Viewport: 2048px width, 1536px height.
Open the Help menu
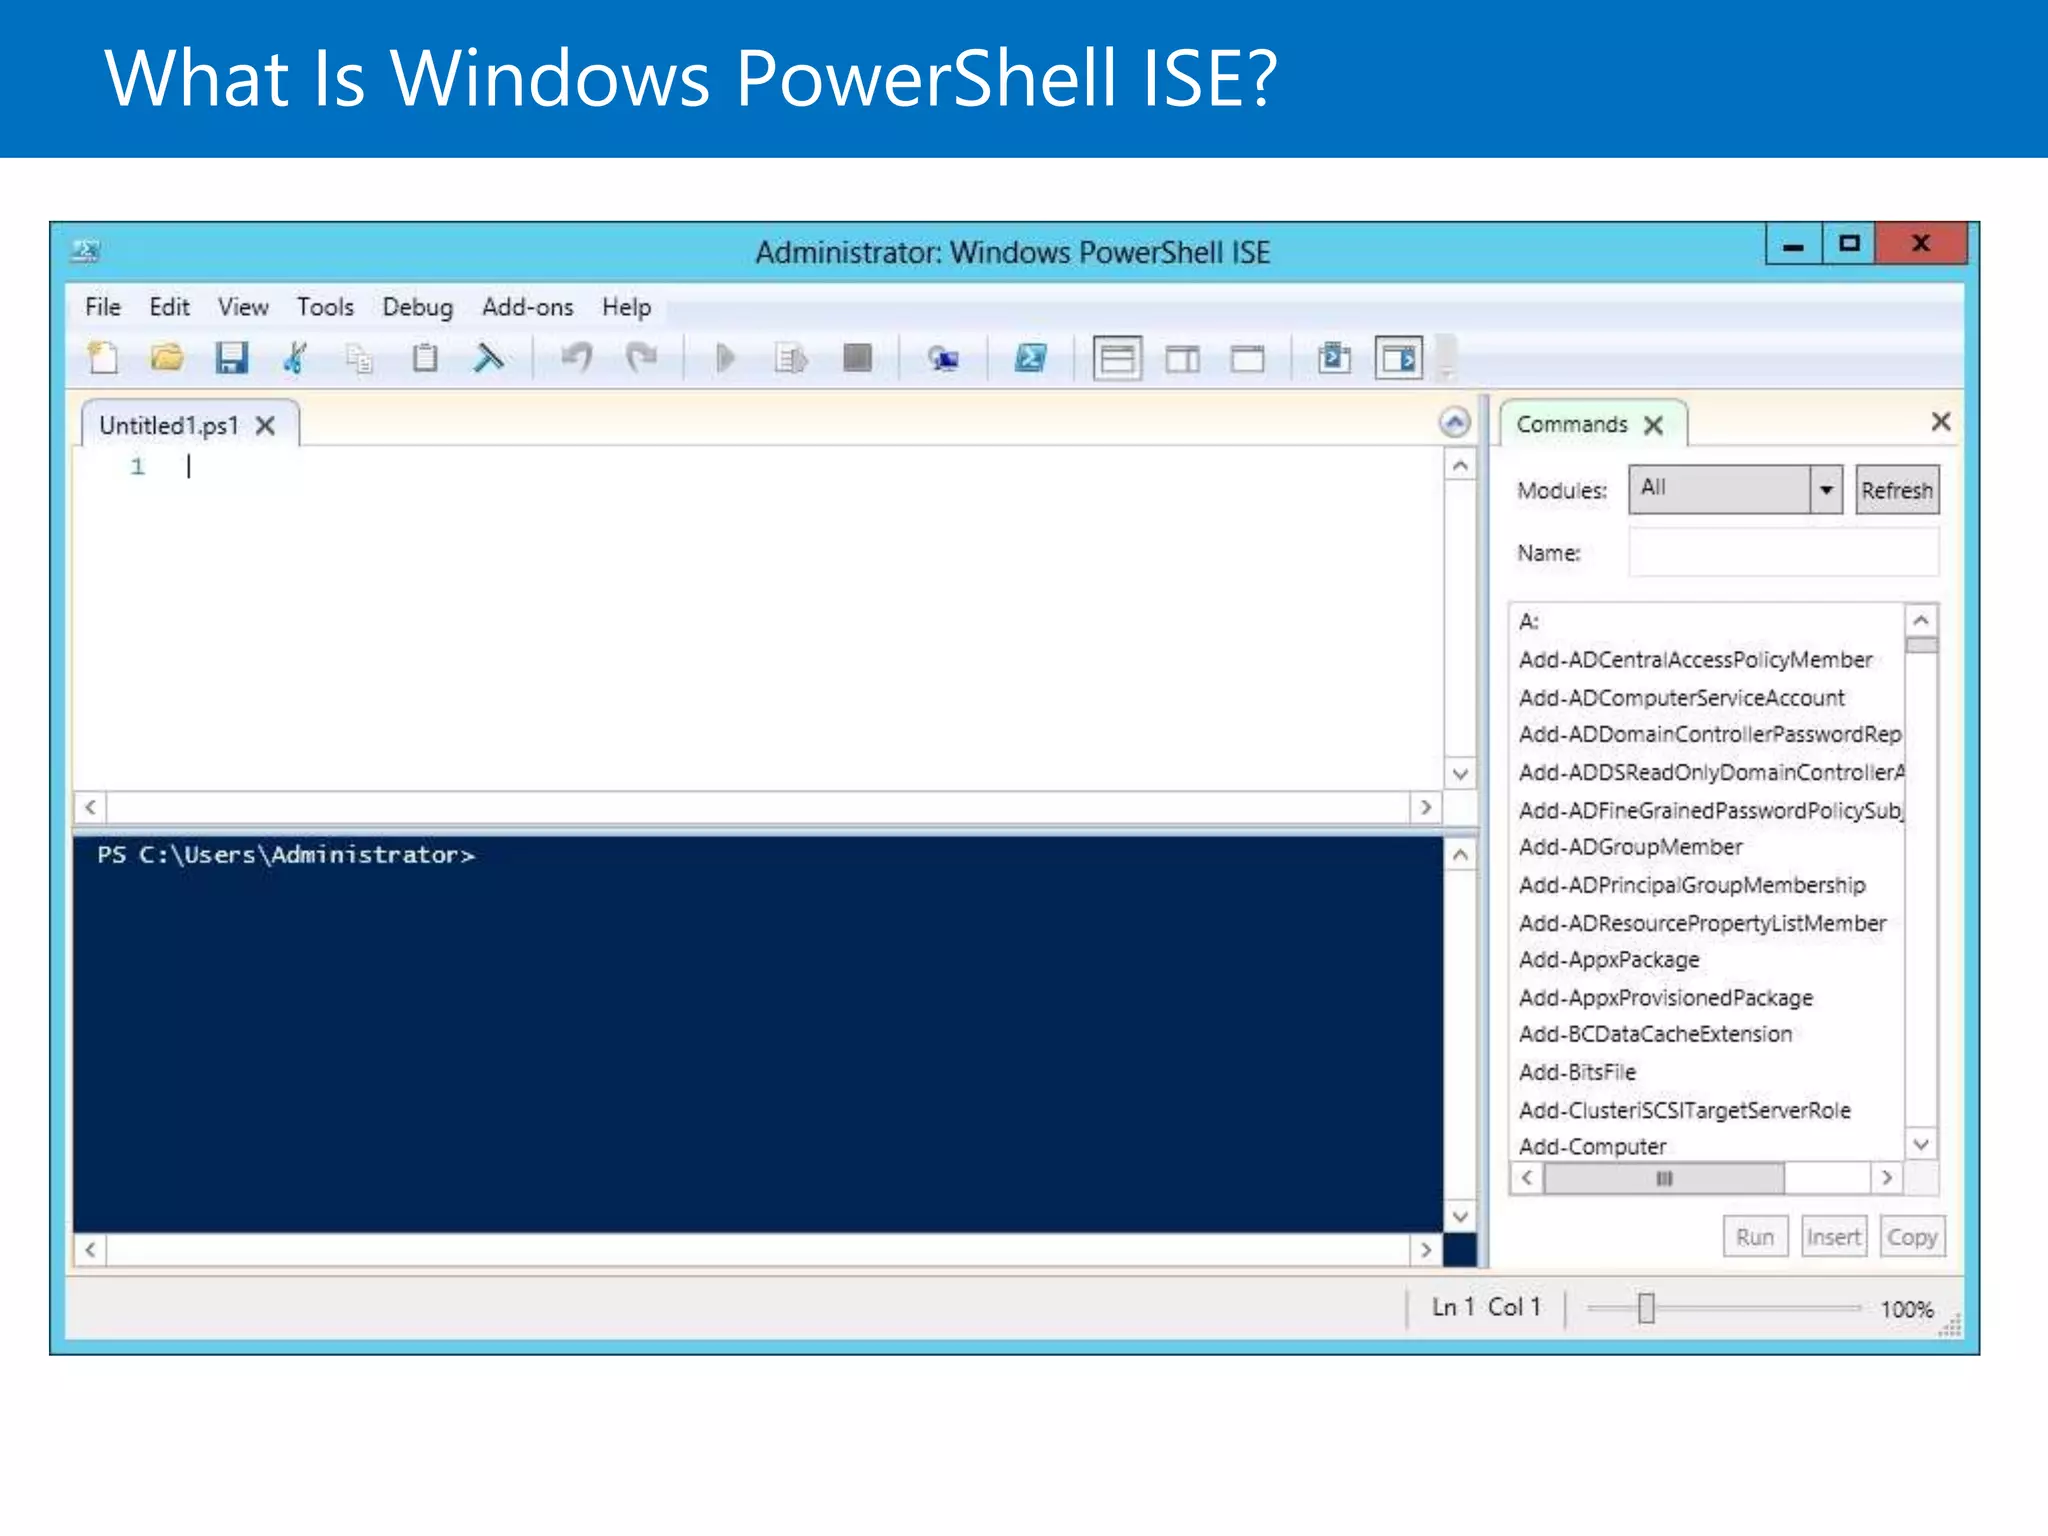[x=626, y=307]
